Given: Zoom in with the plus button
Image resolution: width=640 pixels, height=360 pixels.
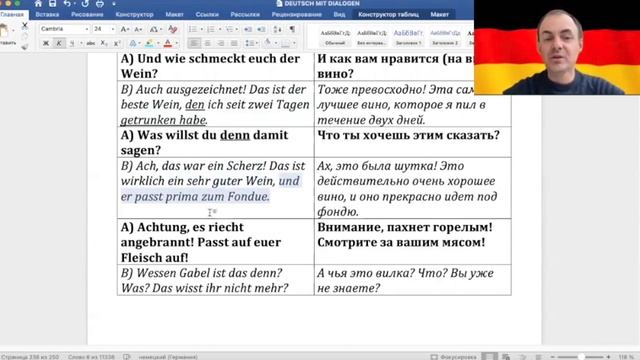Looking at the screenshot, I should coord(608,357).
